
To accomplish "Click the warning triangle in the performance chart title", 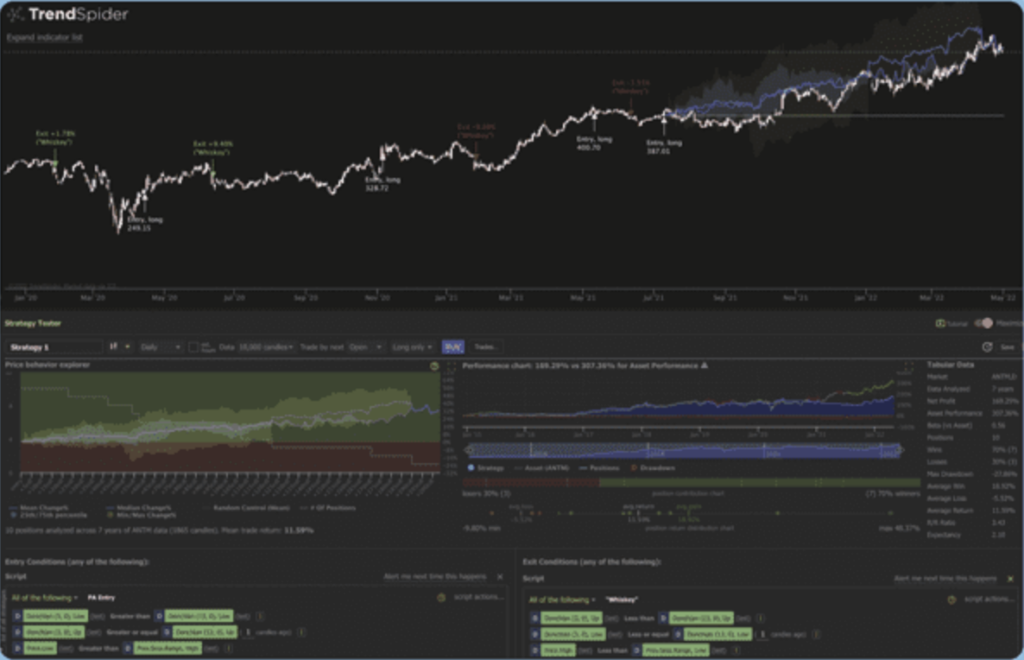I will [703, 366].
